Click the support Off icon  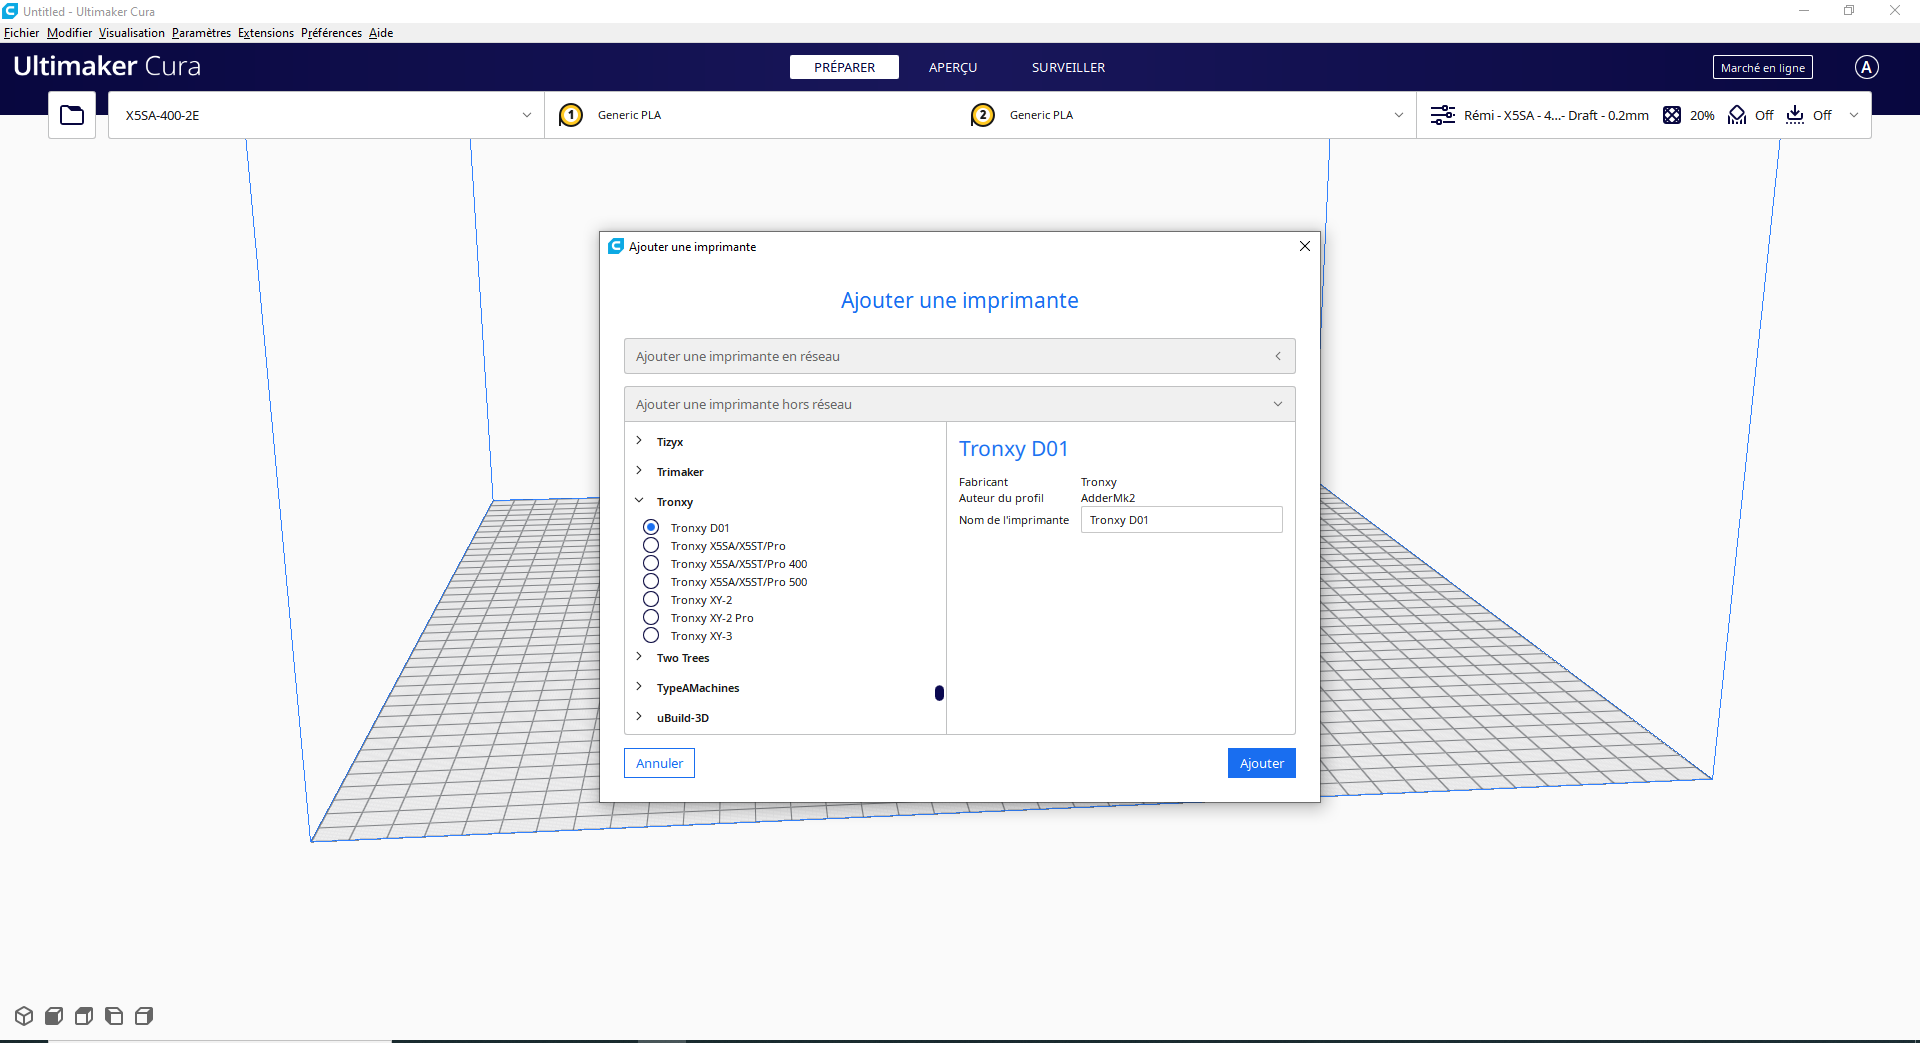(1737, 115)
